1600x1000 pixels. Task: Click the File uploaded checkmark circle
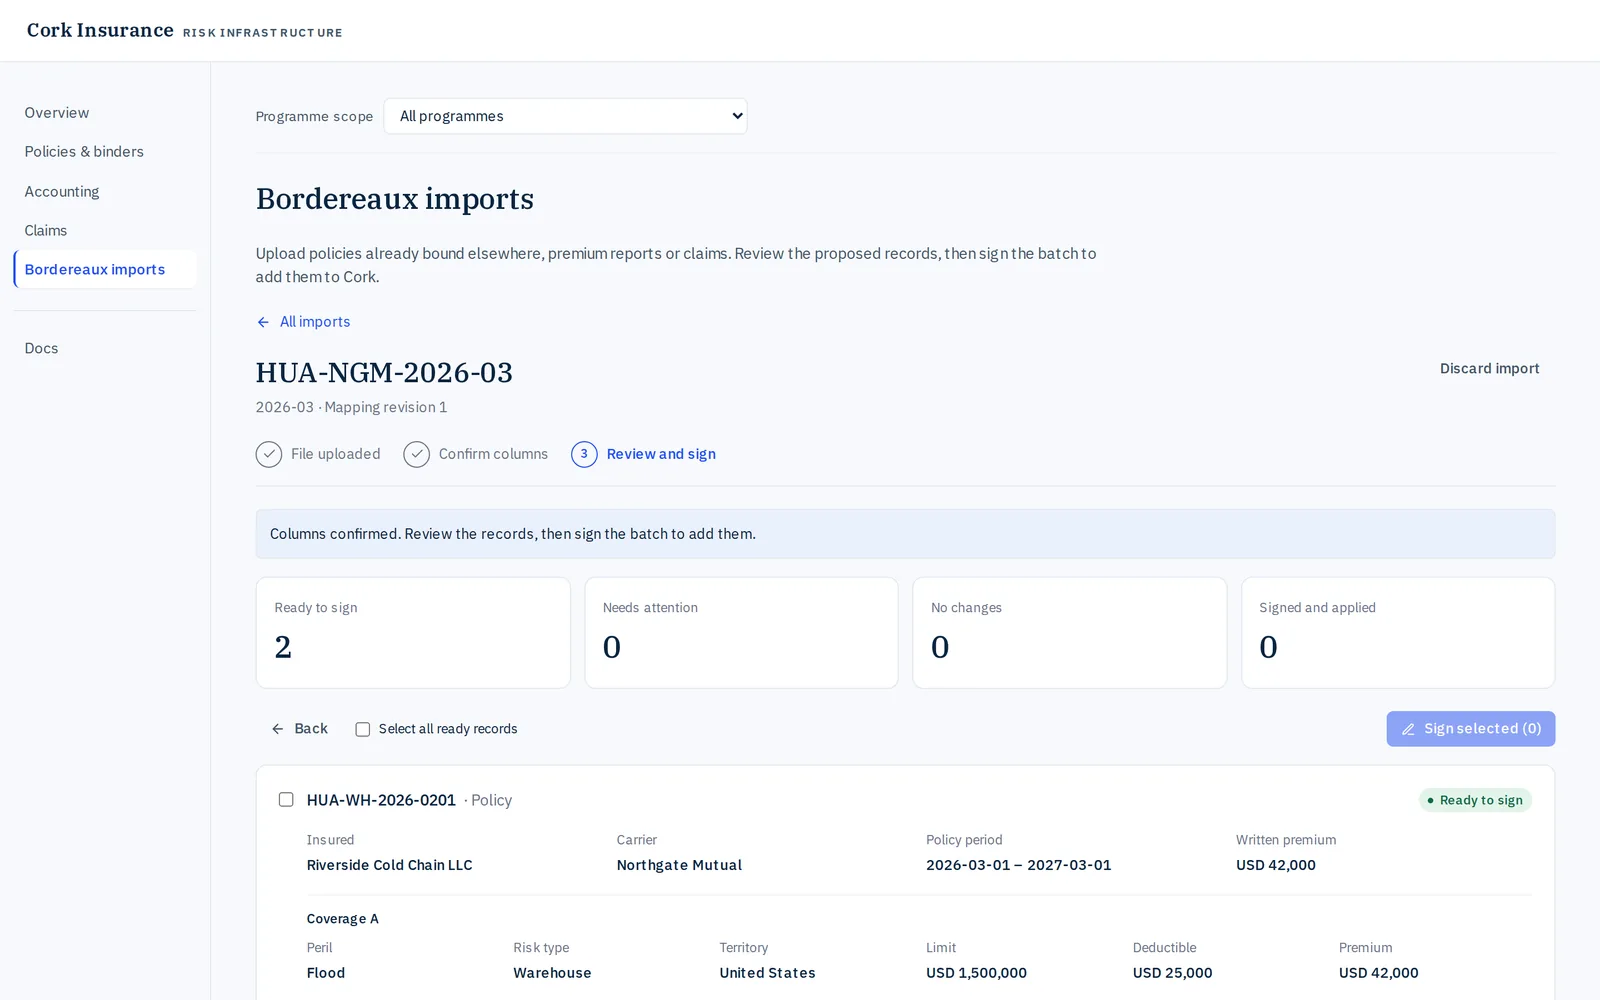[x=269, y=454]
